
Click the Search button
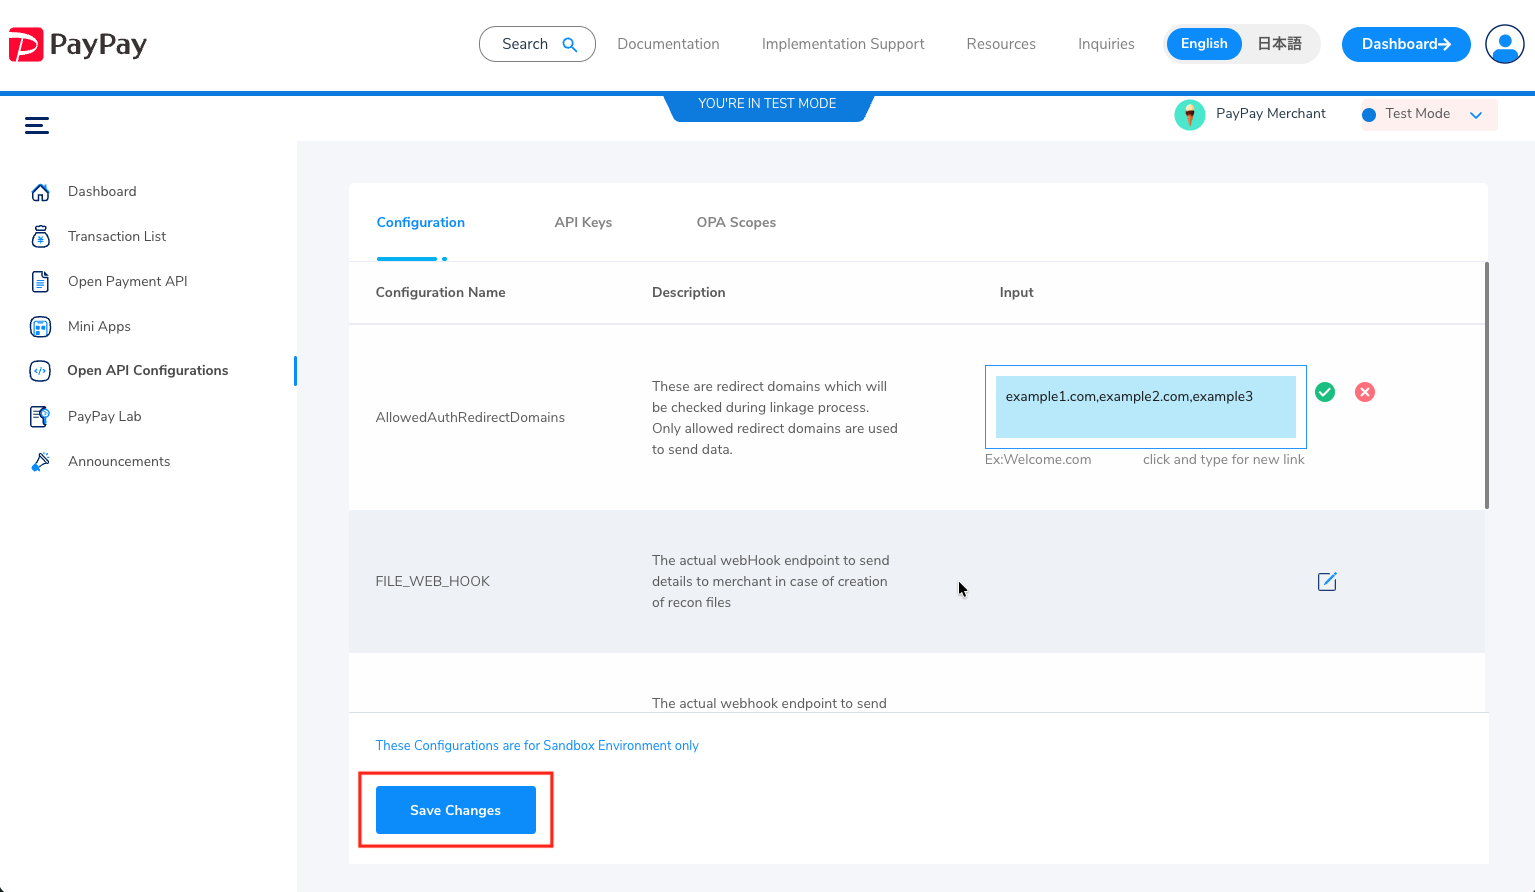pos(537,44)
